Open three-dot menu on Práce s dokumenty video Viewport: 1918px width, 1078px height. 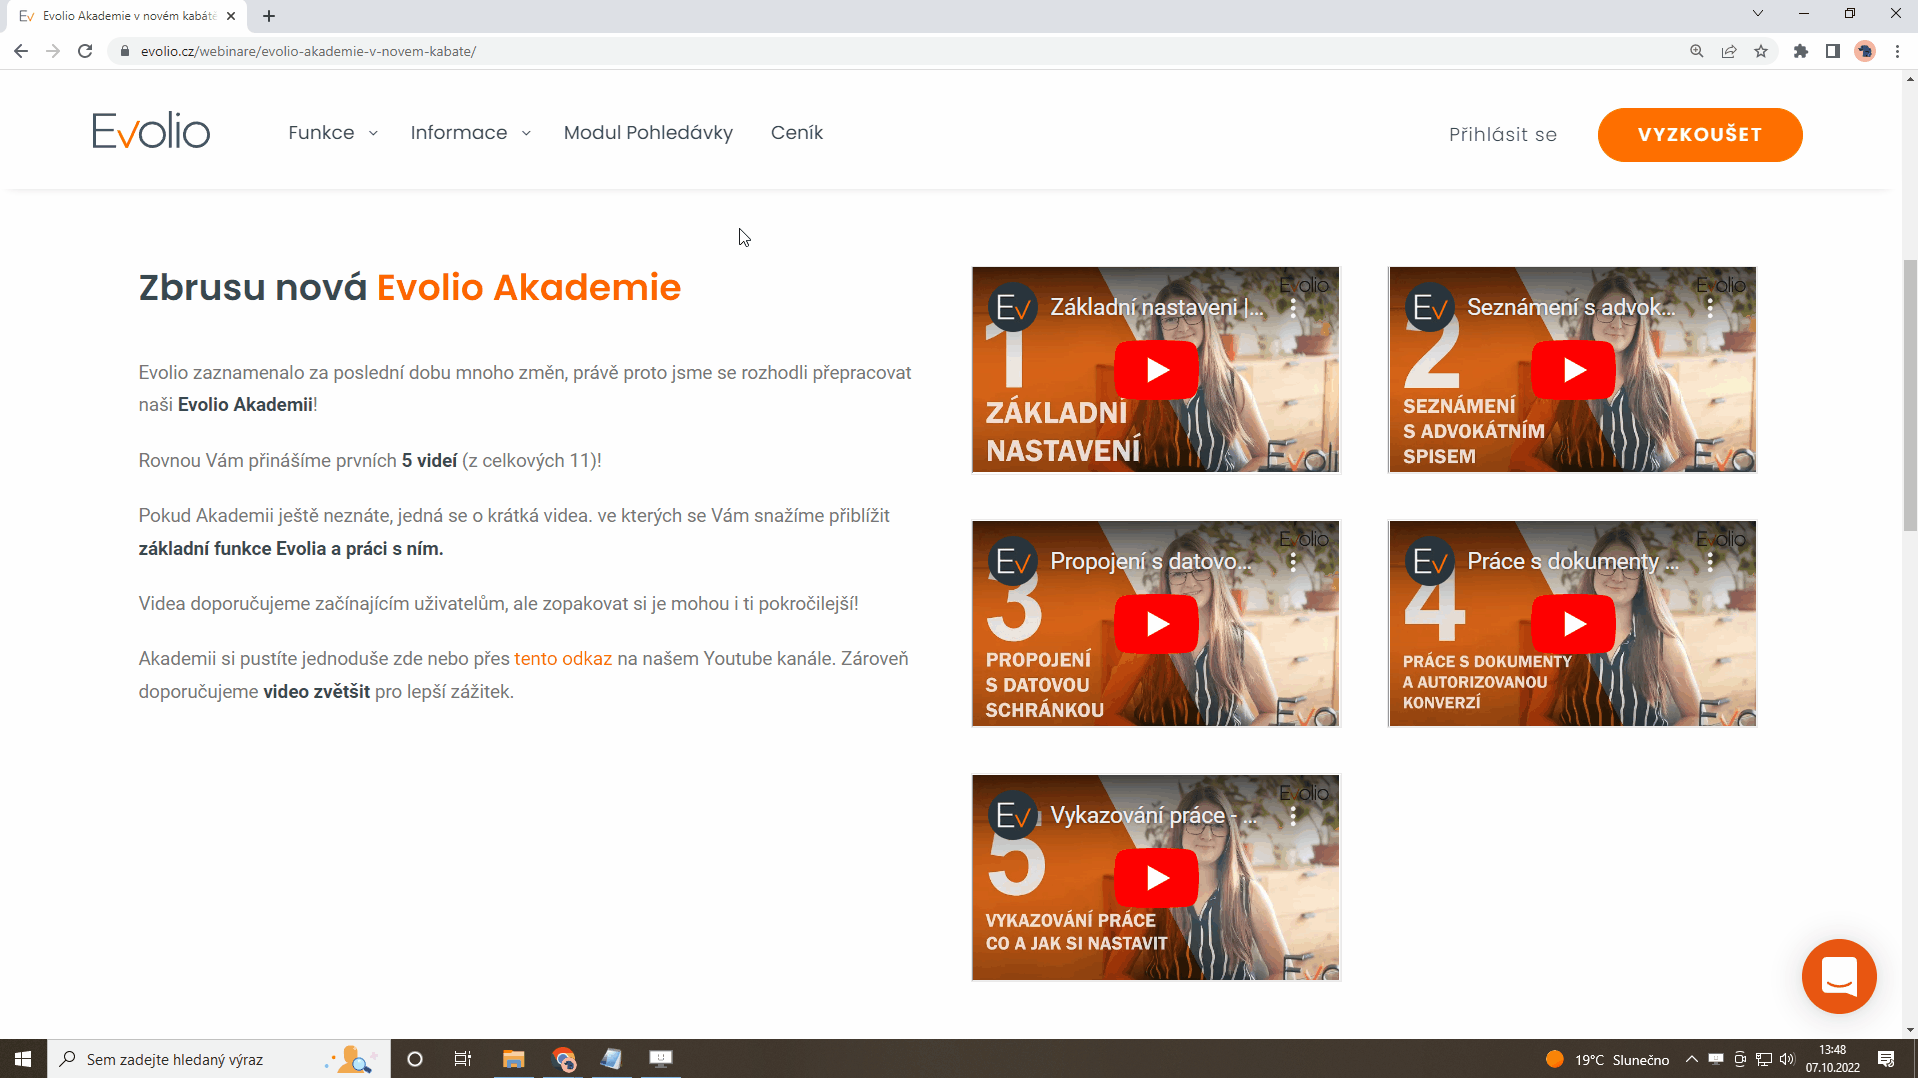coord(1710,562)
